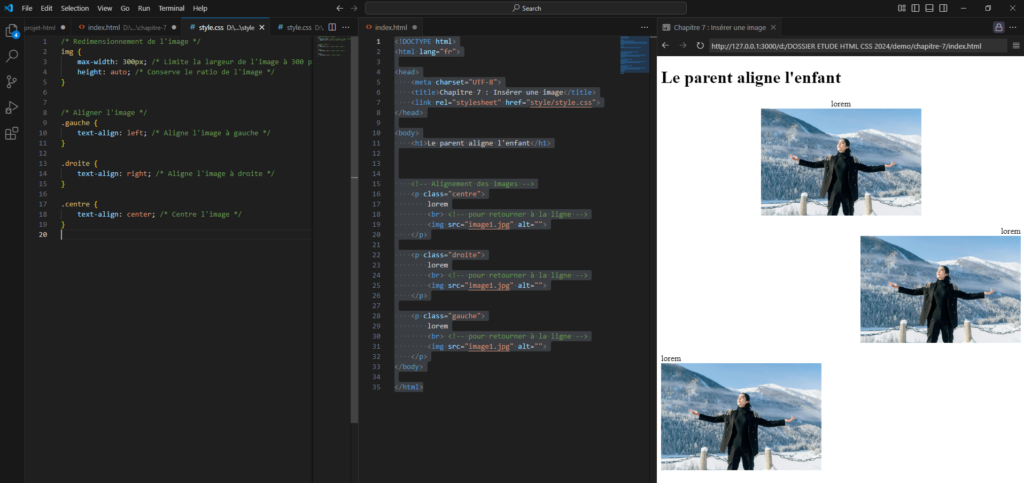The height and width of the screenshot is (483, 1024).
Task: Open the Extensions view
Action: coord(12,133)
